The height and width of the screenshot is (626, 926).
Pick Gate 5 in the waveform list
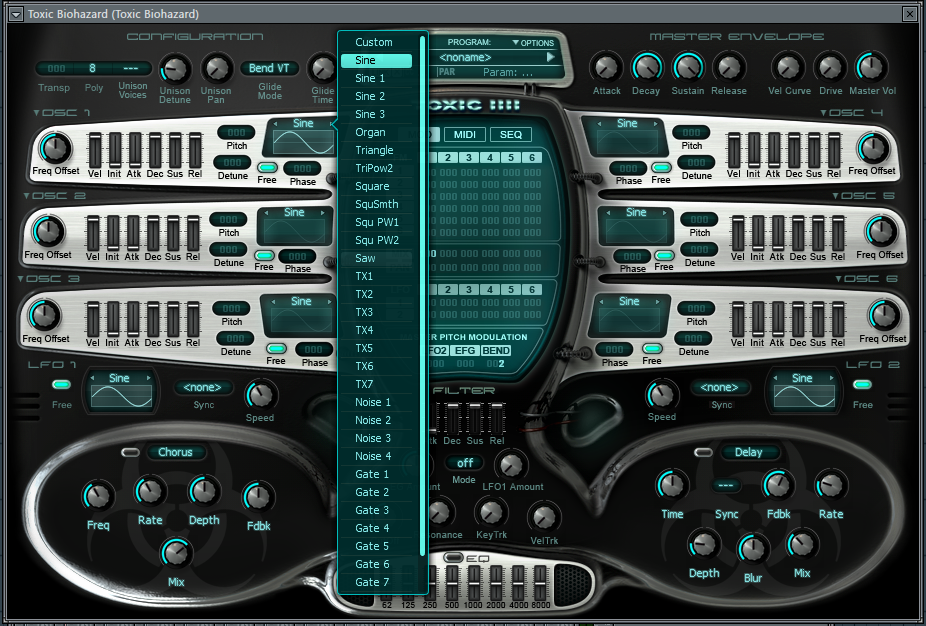(376, 546)
